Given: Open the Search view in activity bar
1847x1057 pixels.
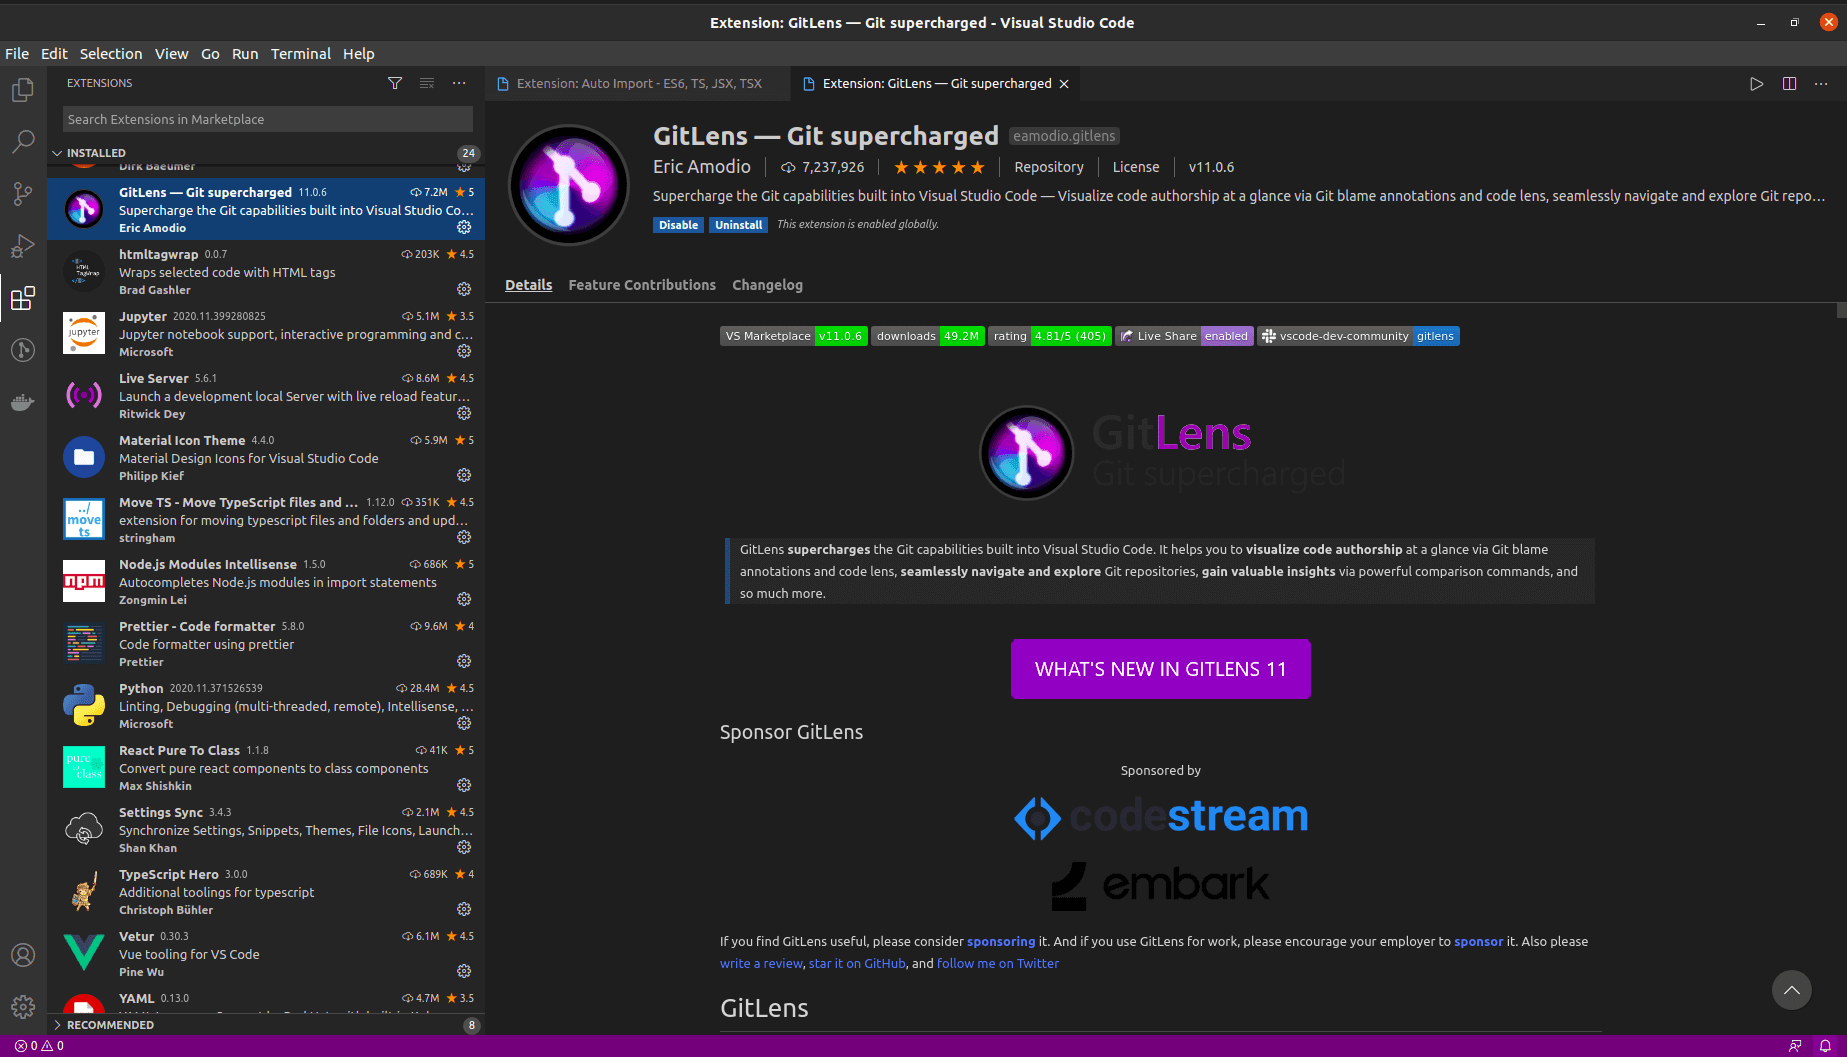Looking at the screenshot, I should point(23,142).
